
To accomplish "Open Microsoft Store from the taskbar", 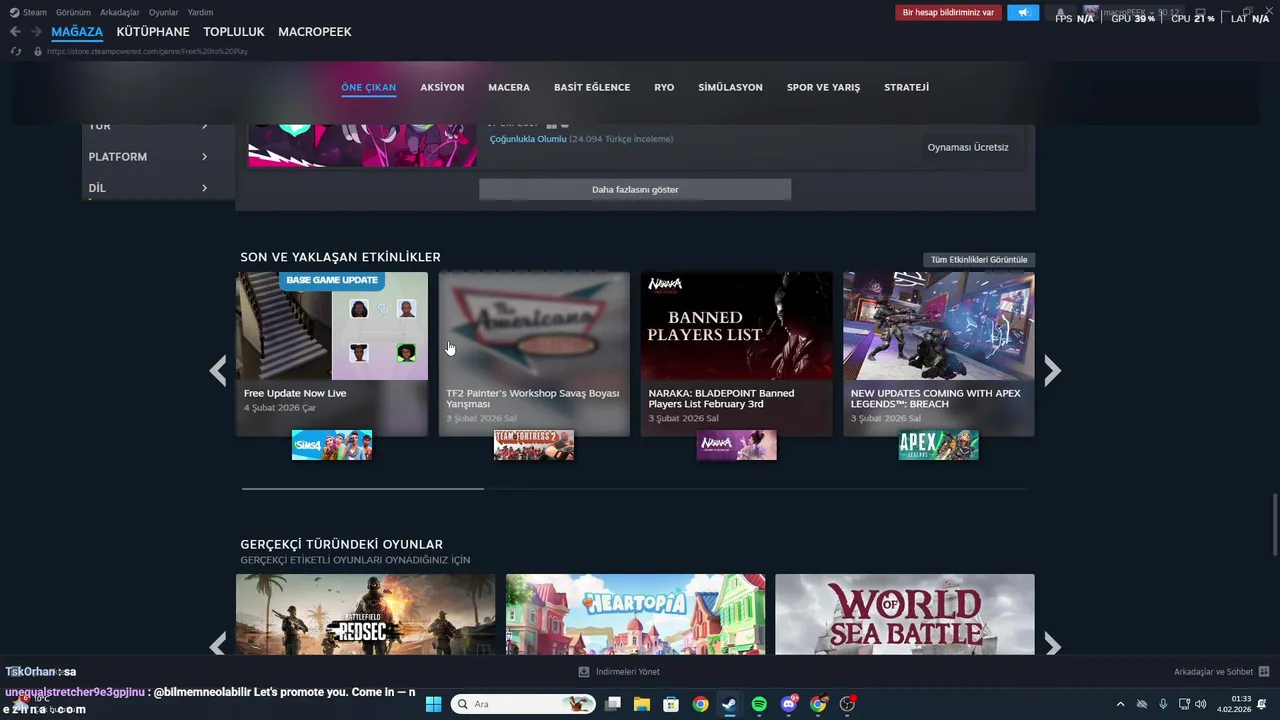I will (671, 704).
